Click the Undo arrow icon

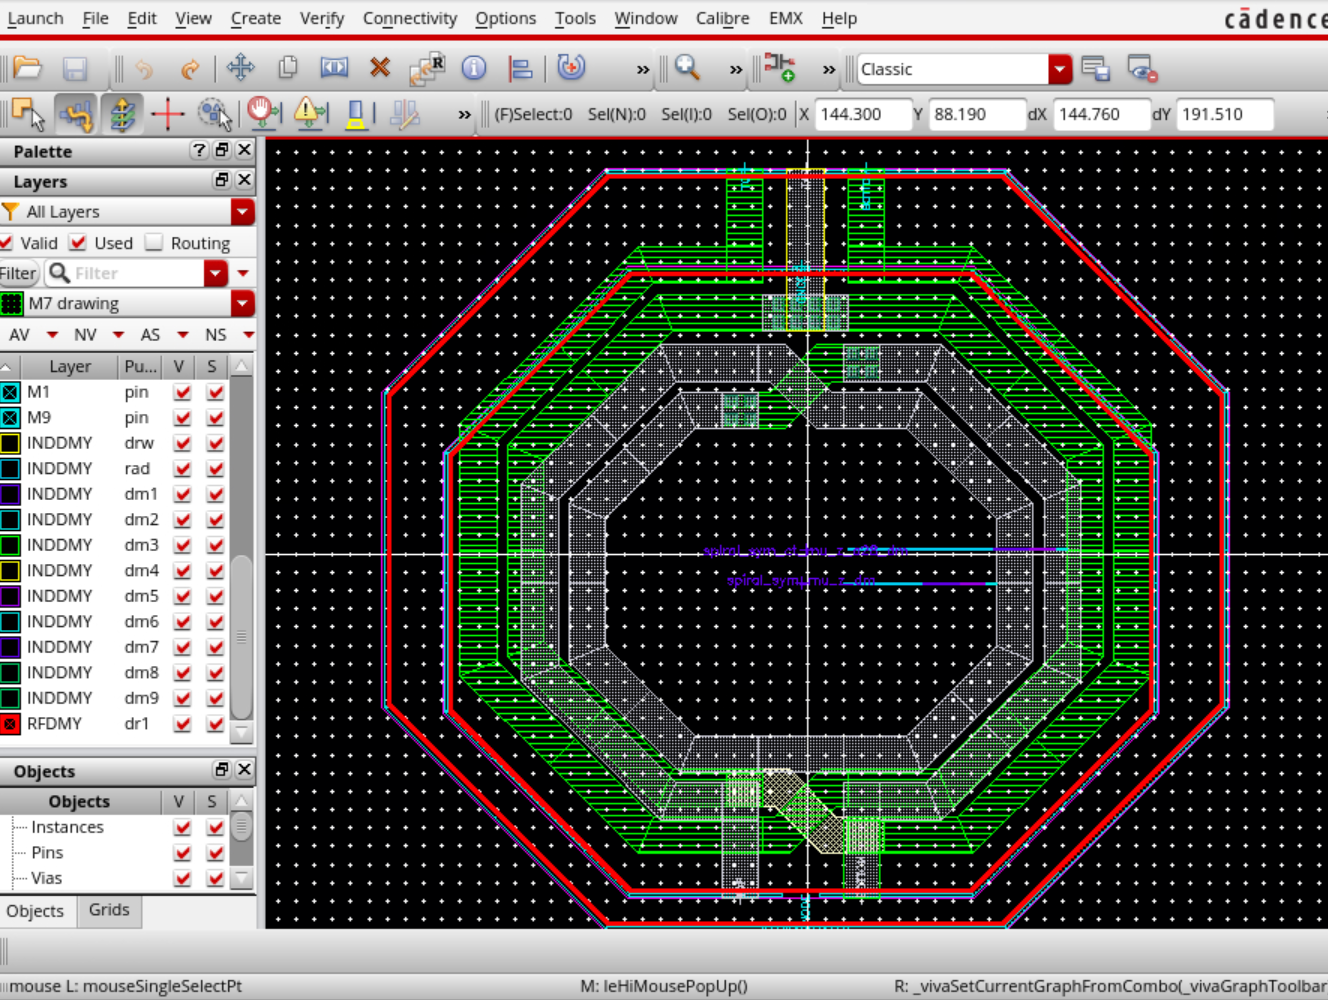click(144, 68)
